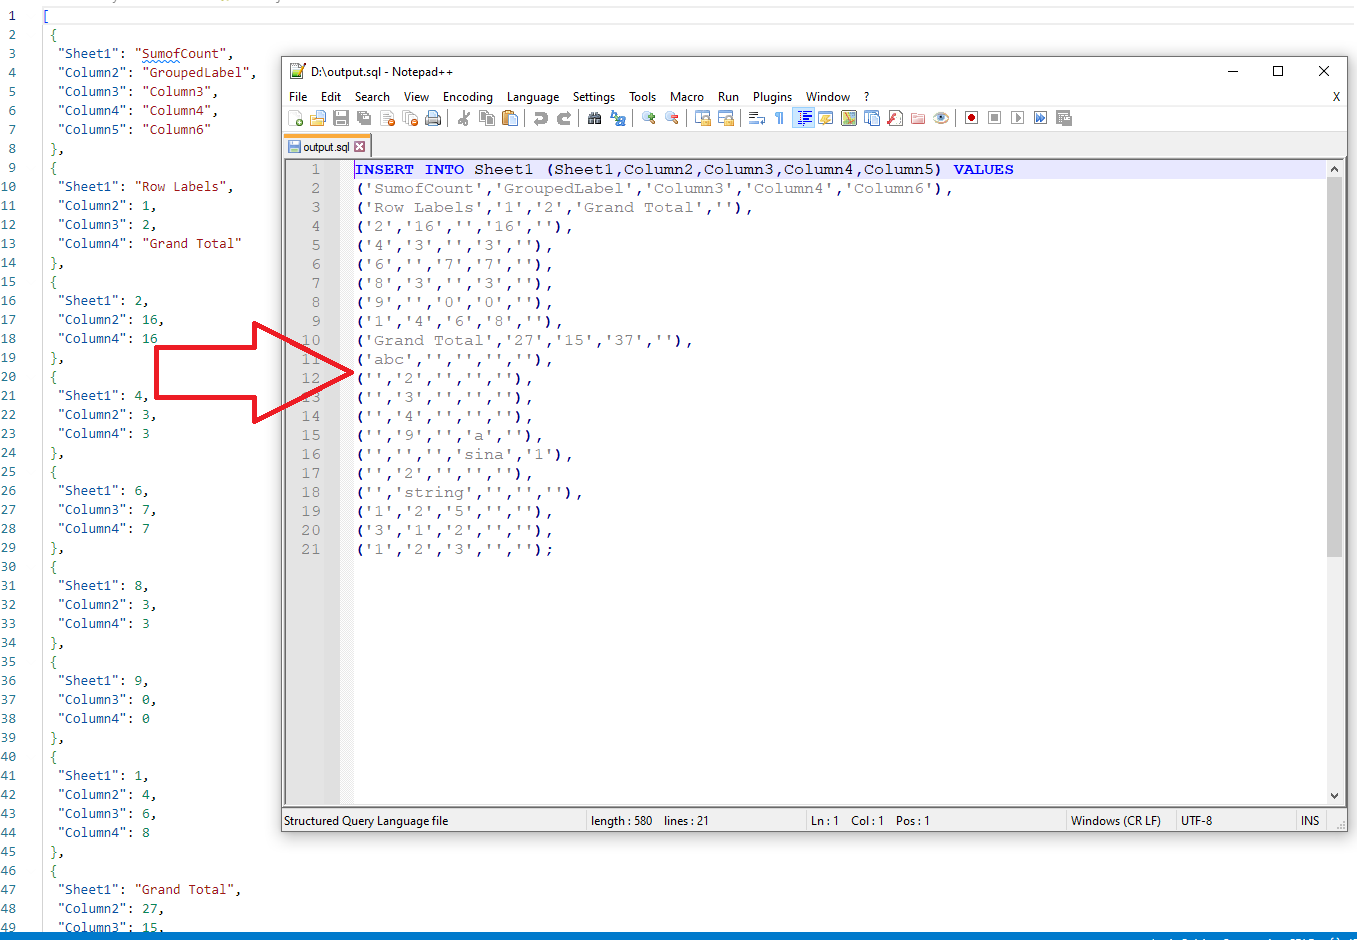Open the Document List panel icon
The height and width of the screenshot is (940, 1358).
point(872,118)
